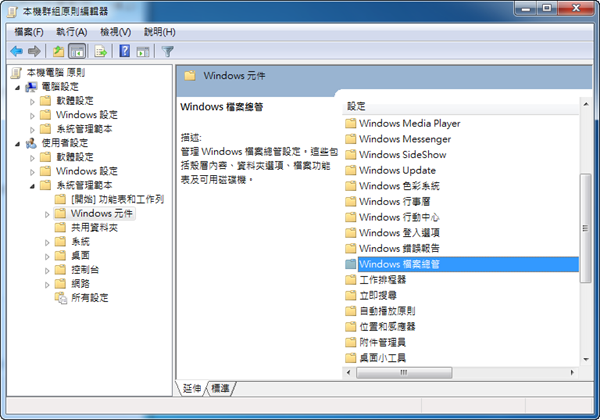This screenshot has width=600, height=420.
Task: Select 自動播放原則 in the list
Action: [x=387, y=311]
